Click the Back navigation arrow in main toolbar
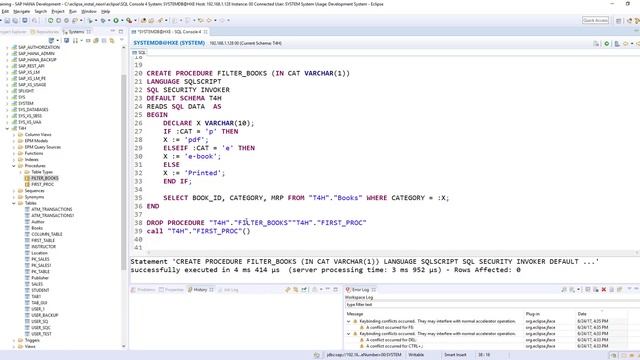 click(209, 20)
